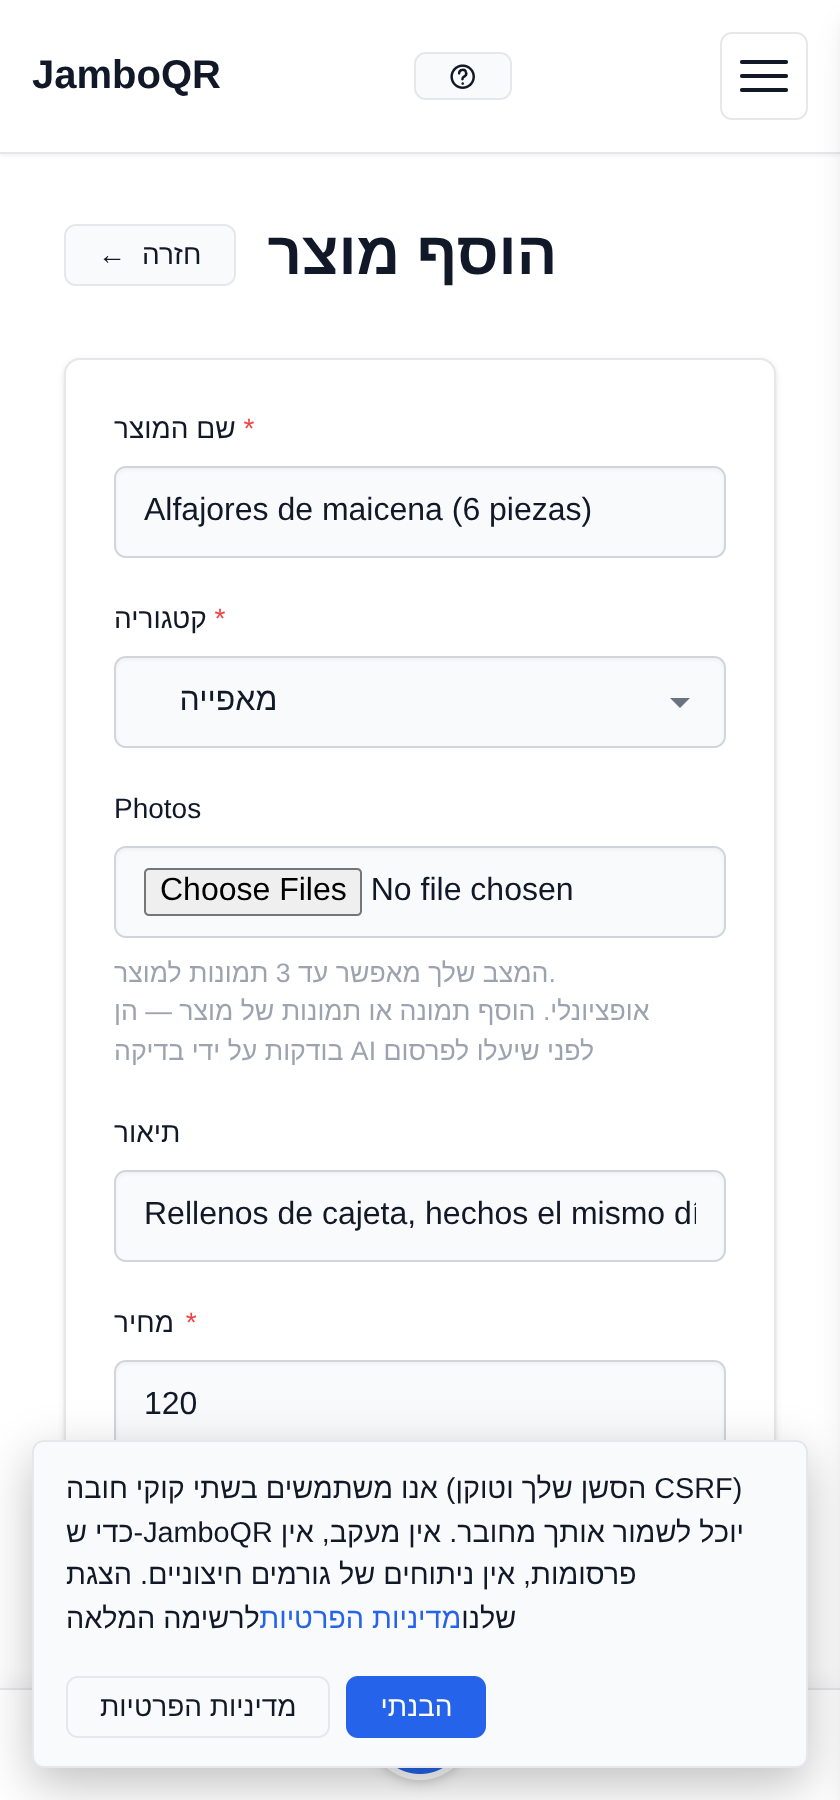Focus the תיאור description field
The image size is (840, 1800).
point(420,1216)
